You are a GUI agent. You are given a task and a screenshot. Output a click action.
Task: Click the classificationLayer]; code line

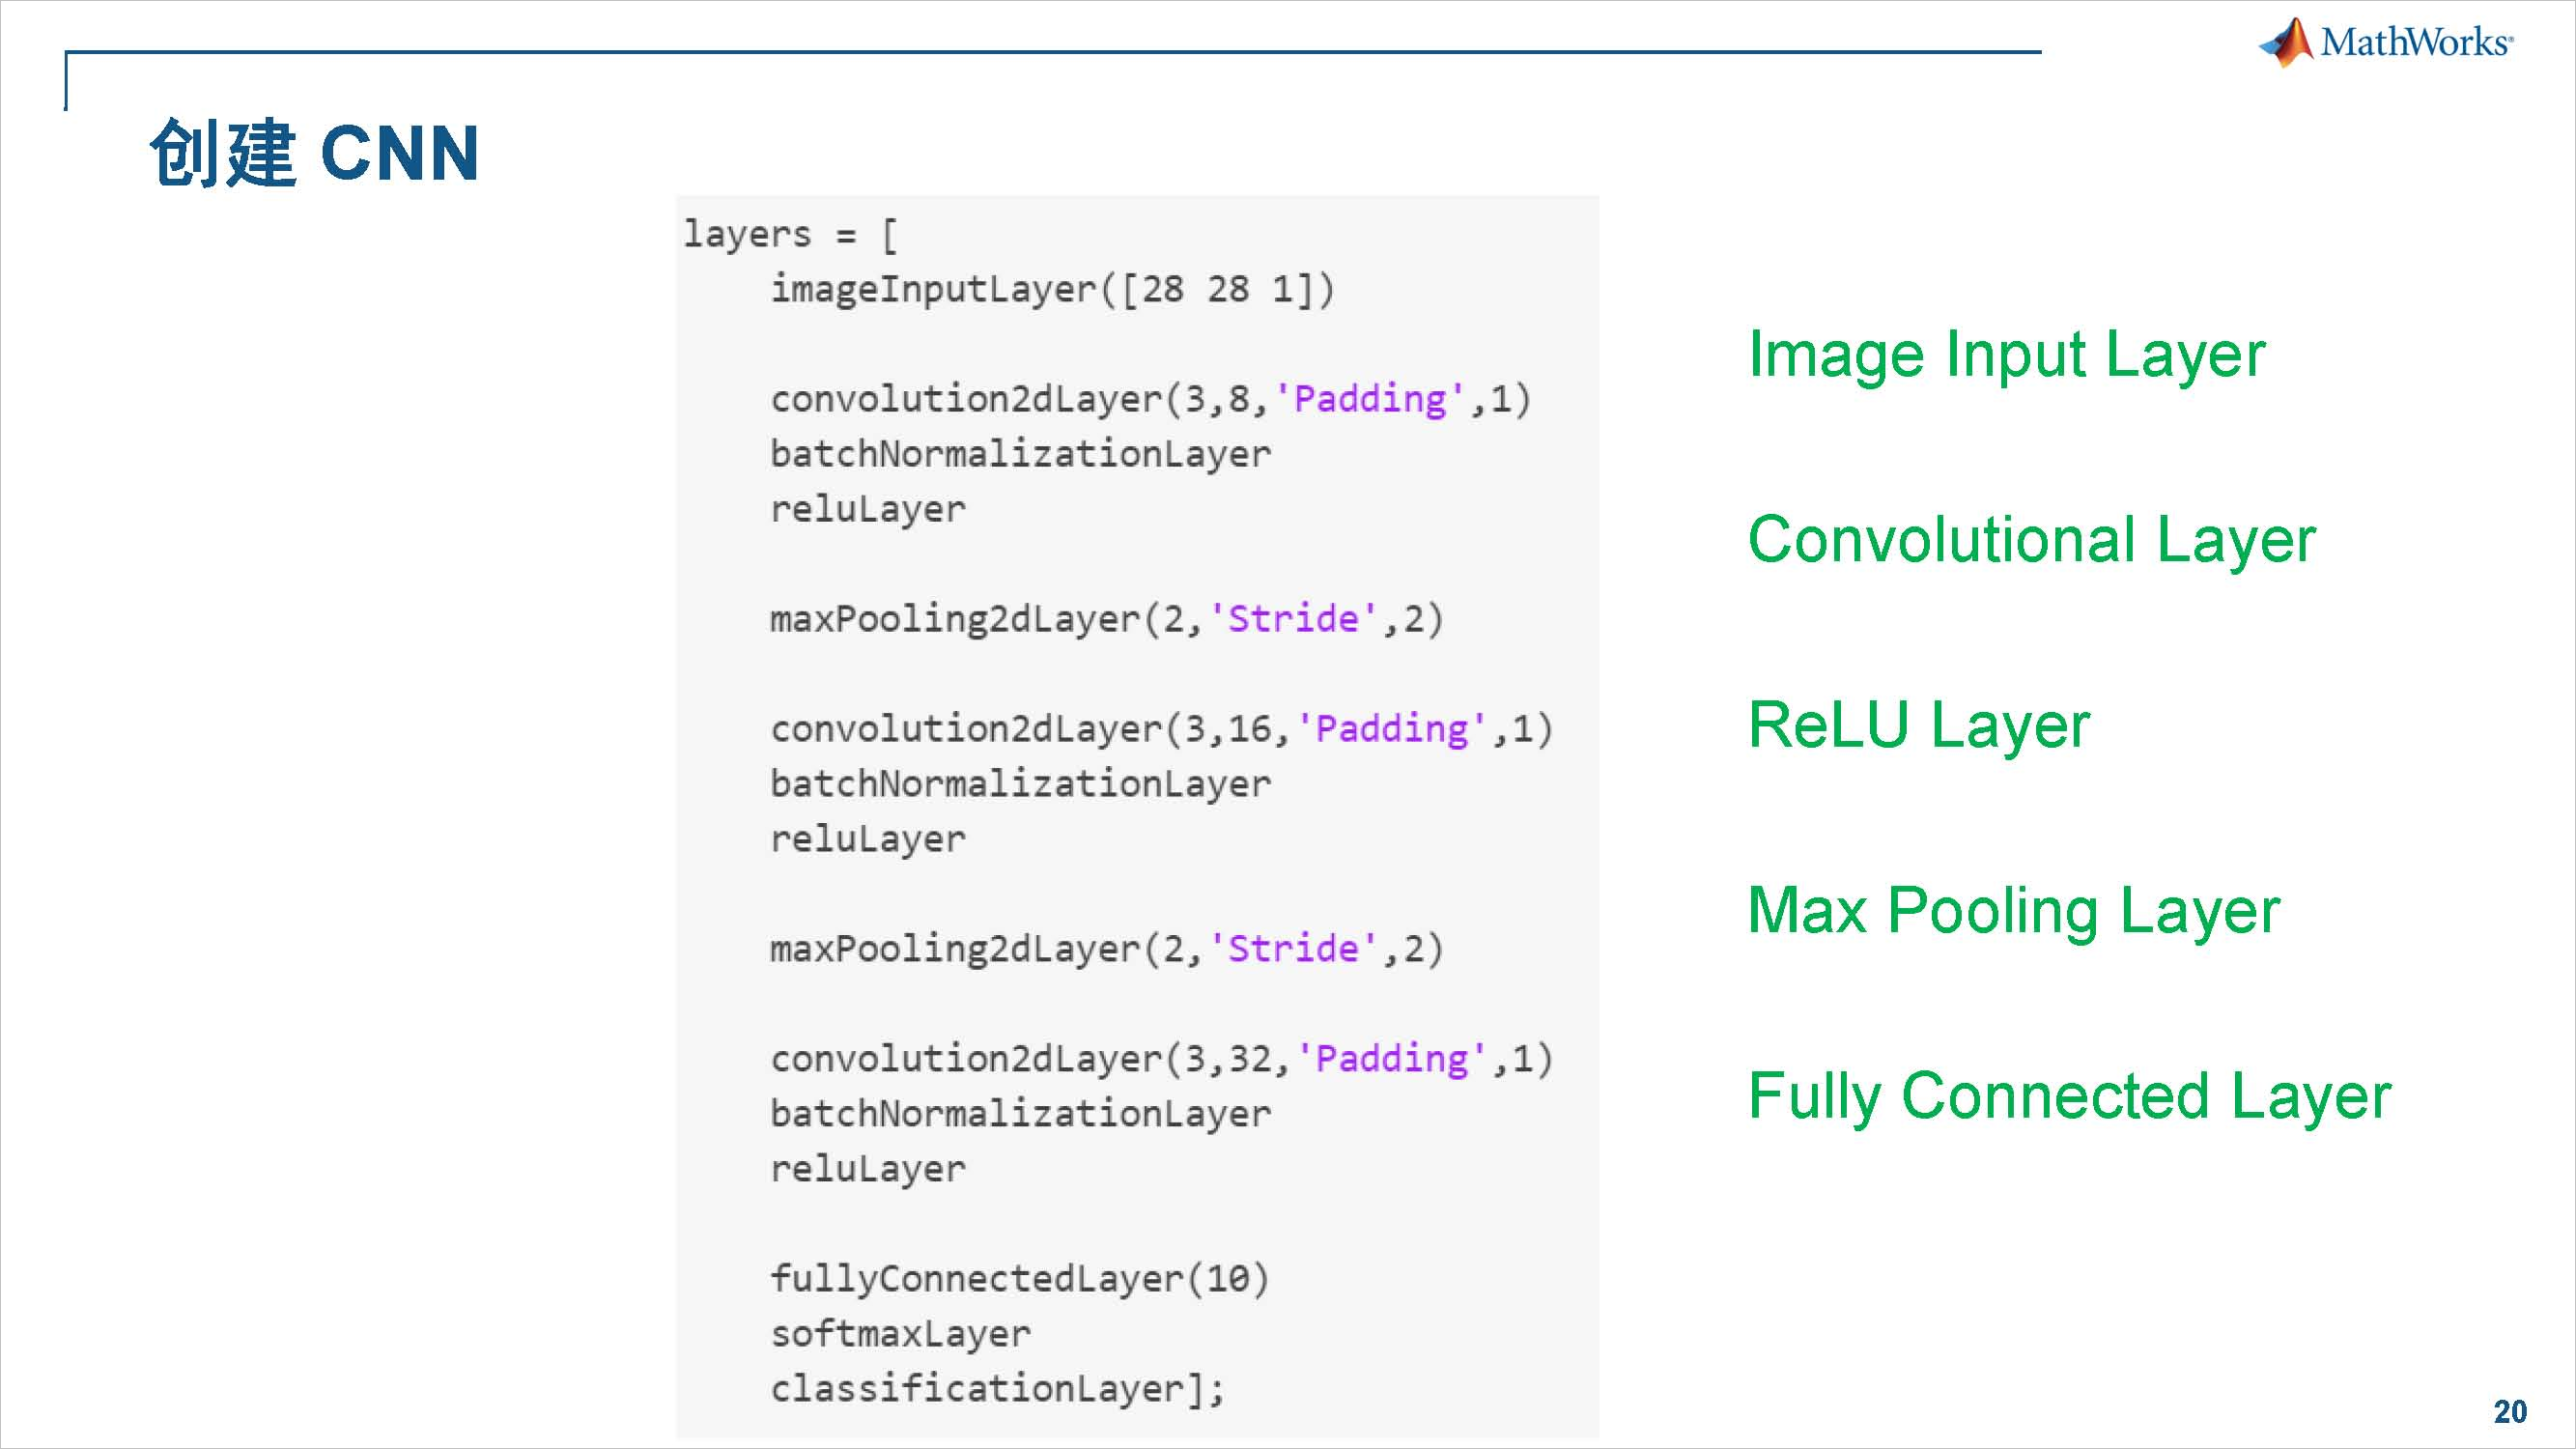[x=997, y=1389]
